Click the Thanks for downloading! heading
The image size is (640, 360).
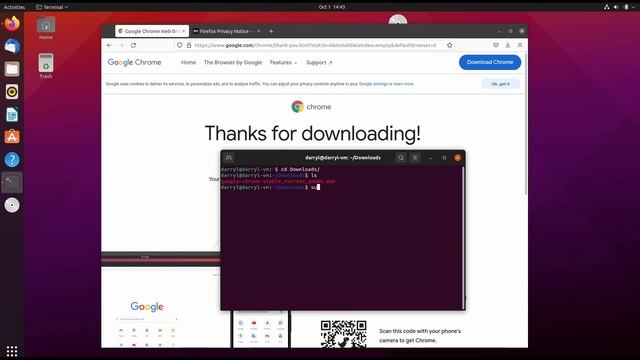(312, 133)
